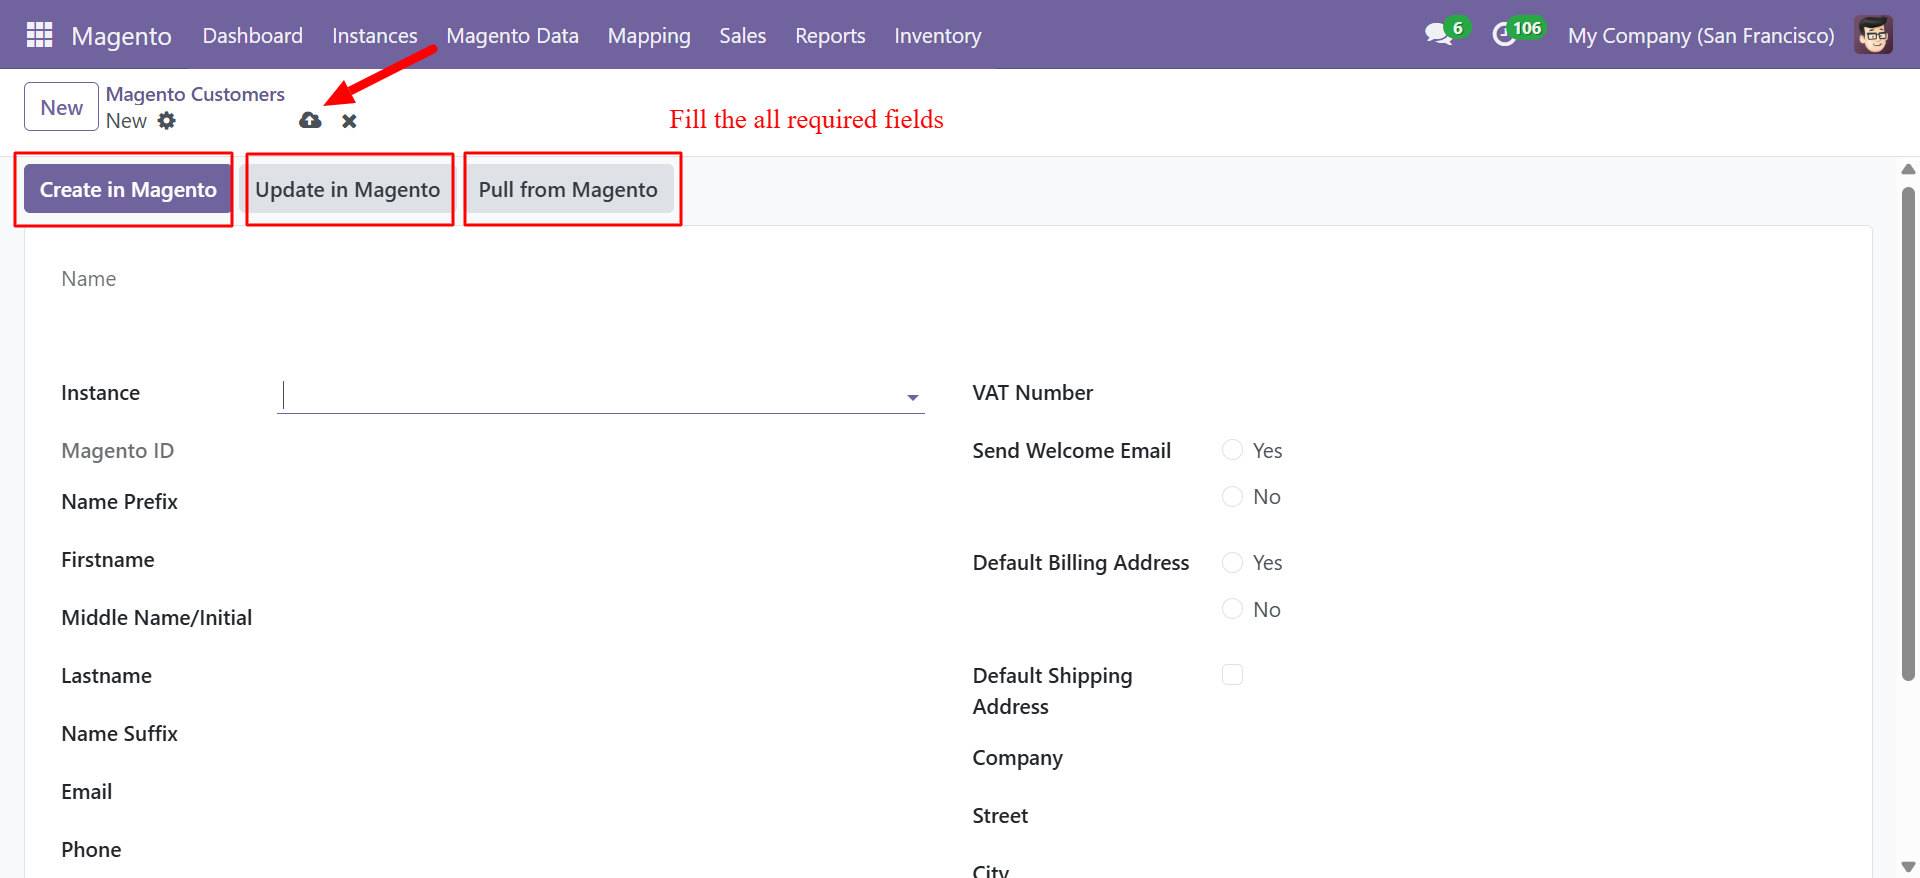Click the user avatar picture
1920x878 pixels.
coord(1873,35)
